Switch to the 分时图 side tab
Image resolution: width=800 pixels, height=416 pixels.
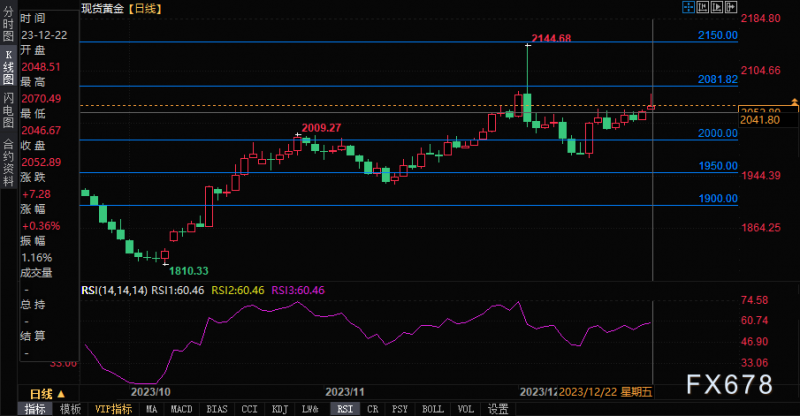pos(8,24)
